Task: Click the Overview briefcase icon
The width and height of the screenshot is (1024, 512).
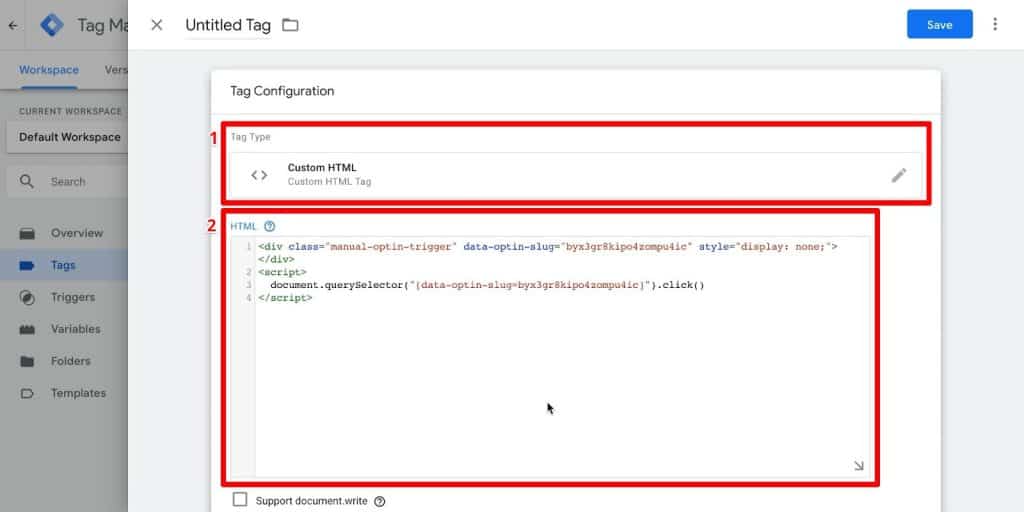Action: (27, 233)
